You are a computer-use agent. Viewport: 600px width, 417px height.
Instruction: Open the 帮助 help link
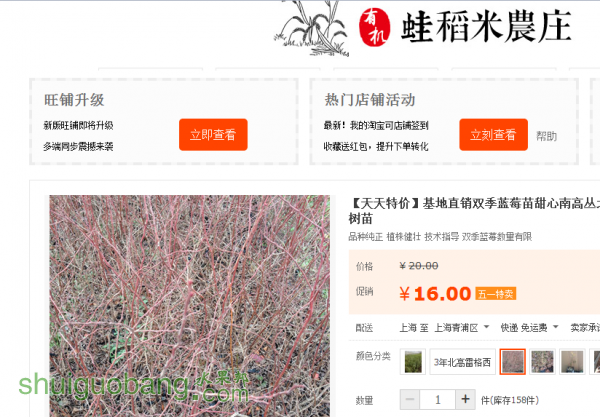(546, 136)
